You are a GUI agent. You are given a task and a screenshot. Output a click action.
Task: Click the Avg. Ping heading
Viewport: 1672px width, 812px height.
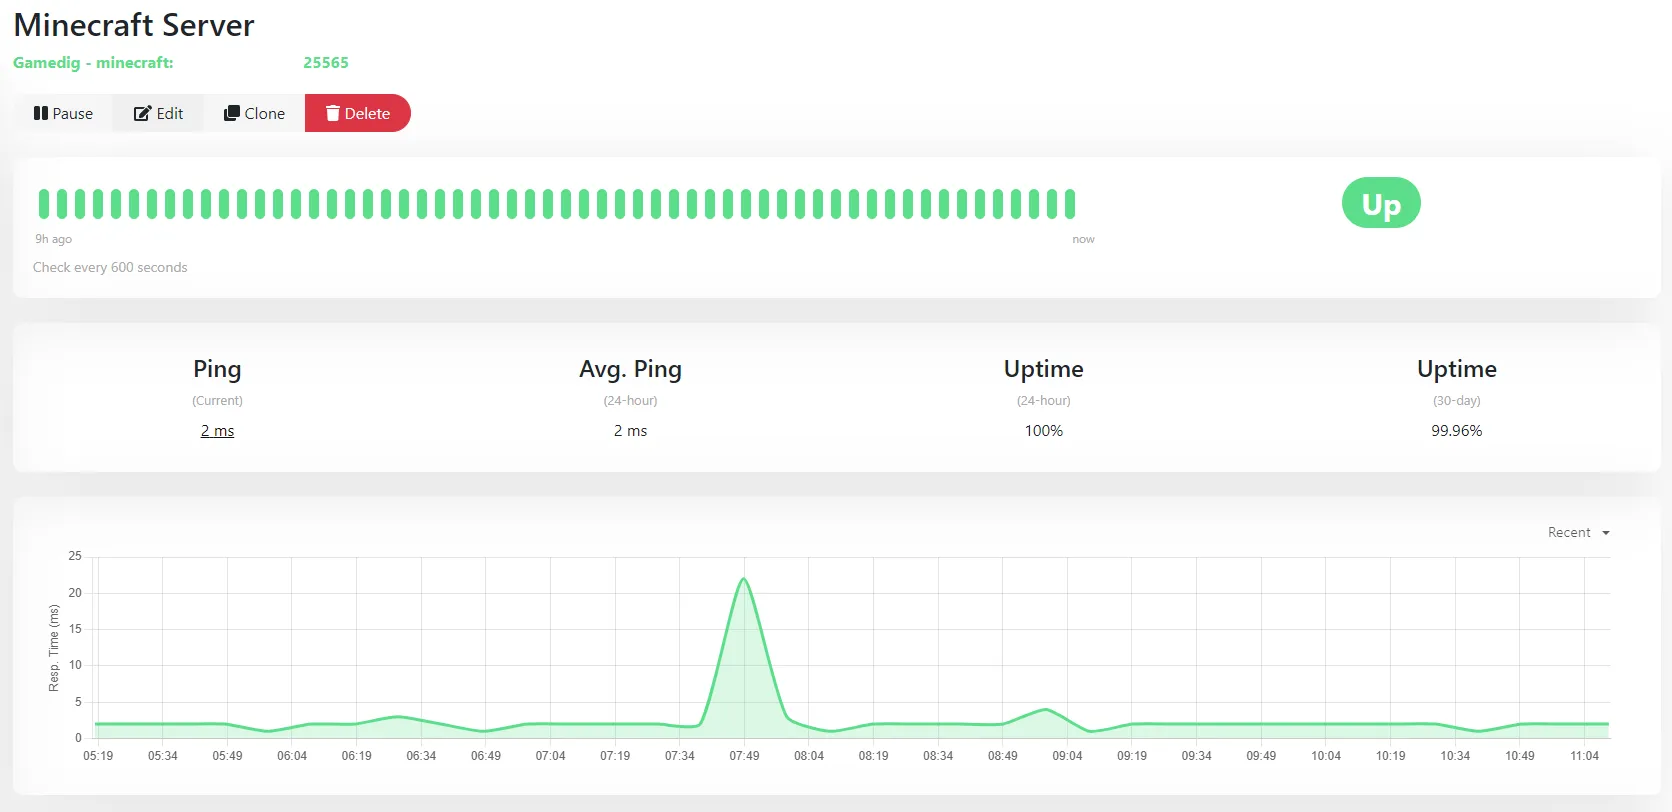point(630,370)
